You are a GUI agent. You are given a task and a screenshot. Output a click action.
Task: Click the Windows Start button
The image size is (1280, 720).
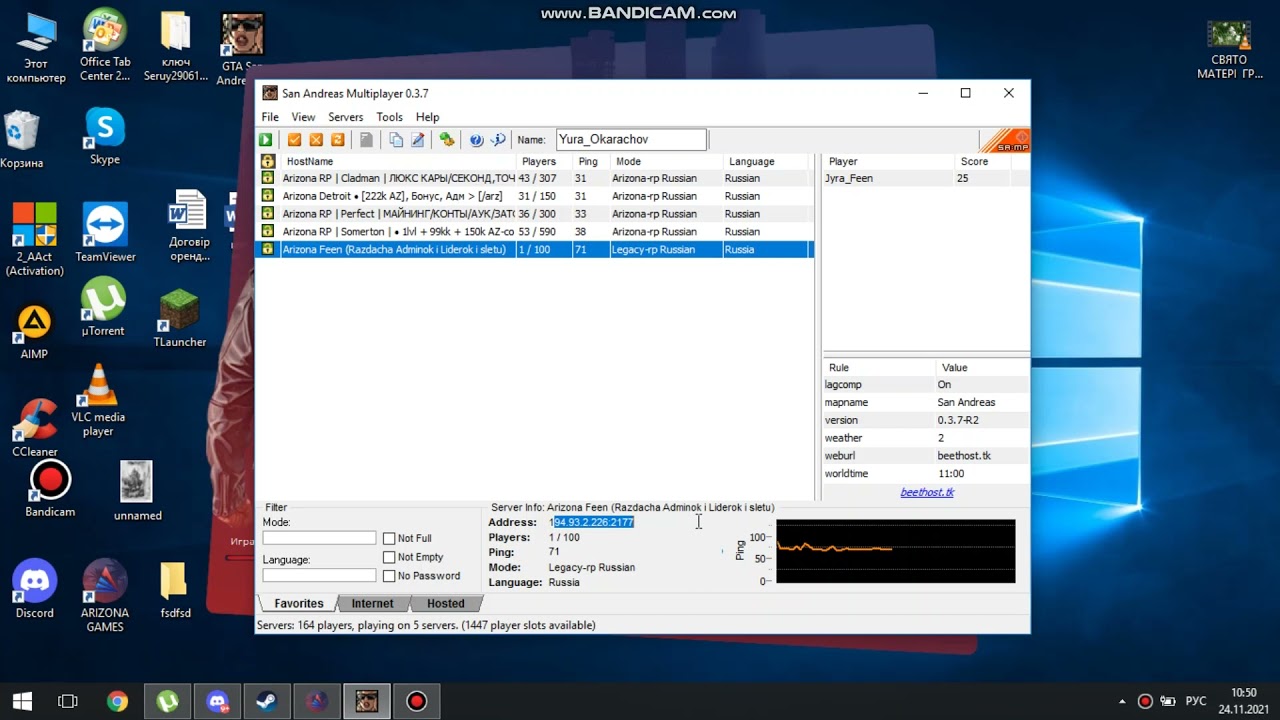pos(21,701)
